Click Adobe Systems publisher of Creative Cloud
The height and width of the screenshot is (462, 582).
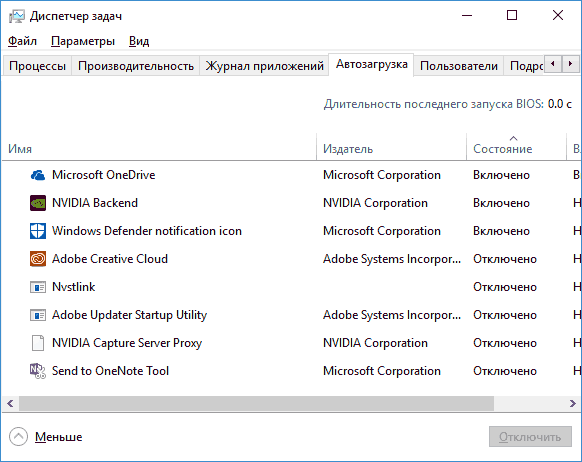coord(392,259)
